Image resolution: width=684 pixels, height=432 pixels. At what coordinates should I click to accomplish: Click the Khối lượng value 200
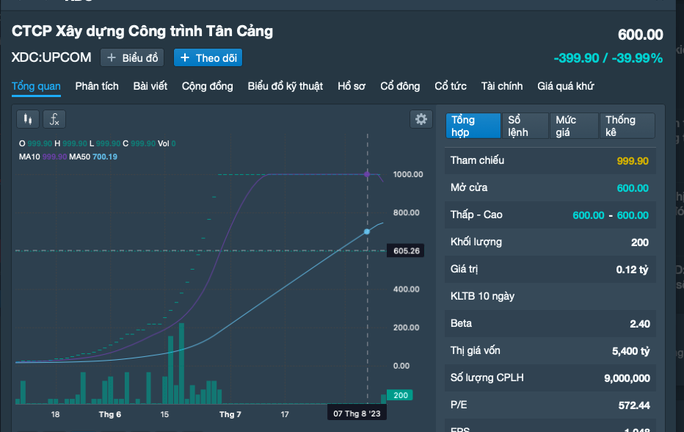click(x=640, y=242)
